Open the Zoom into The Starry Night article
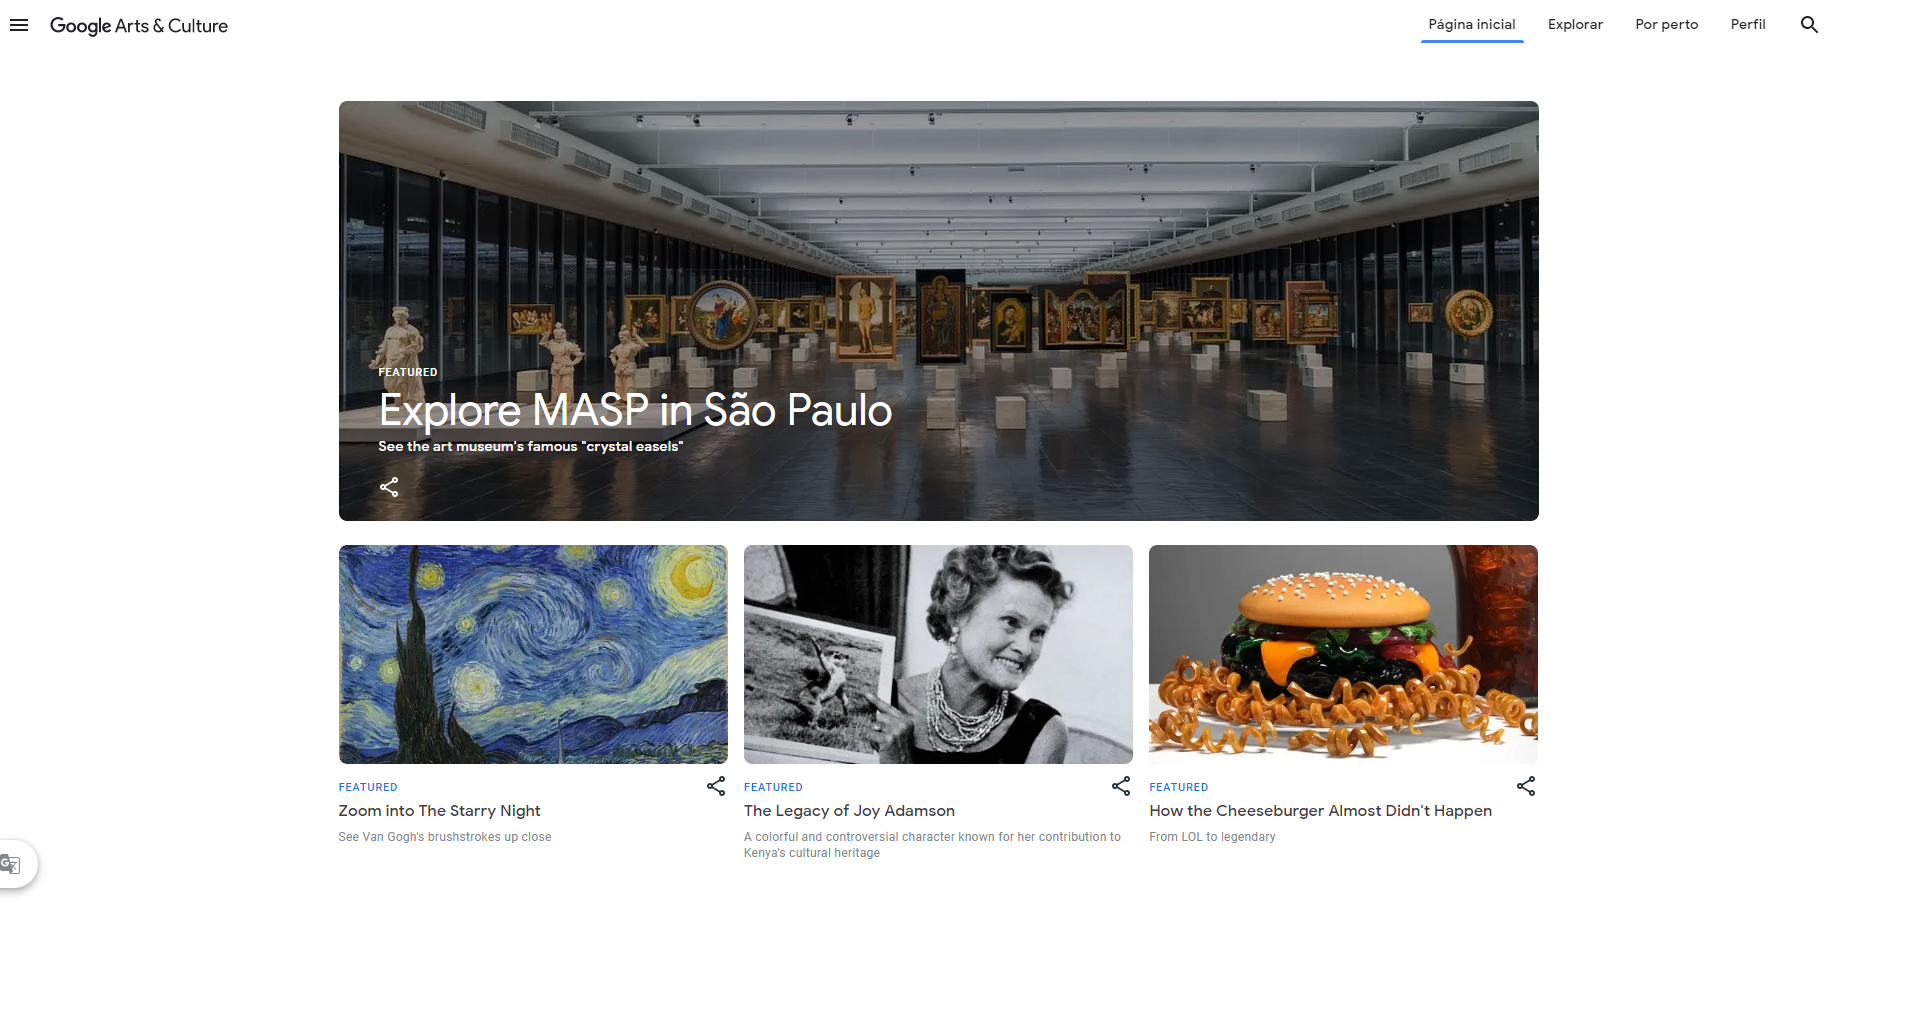Screen dimensions: 1920x1020 click(438, 810)
